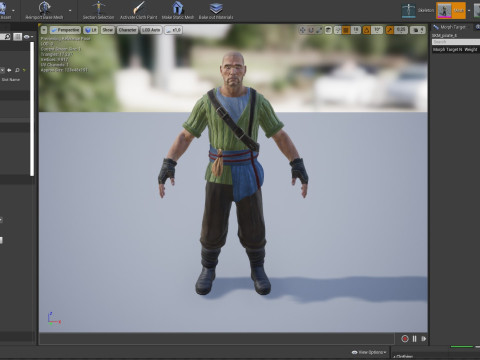The height and width of the screenshot is (360, 480).
Task: Open the LOD Auto menu
Action: coord(151,30)
